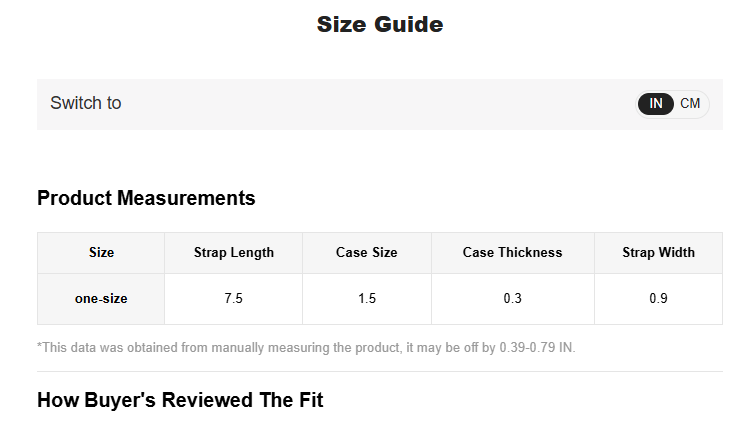Image resolution: width=749 pixels, height=438 pixels.
Task: Click the divider above the fit reviews heading
Action: (380, 371)
